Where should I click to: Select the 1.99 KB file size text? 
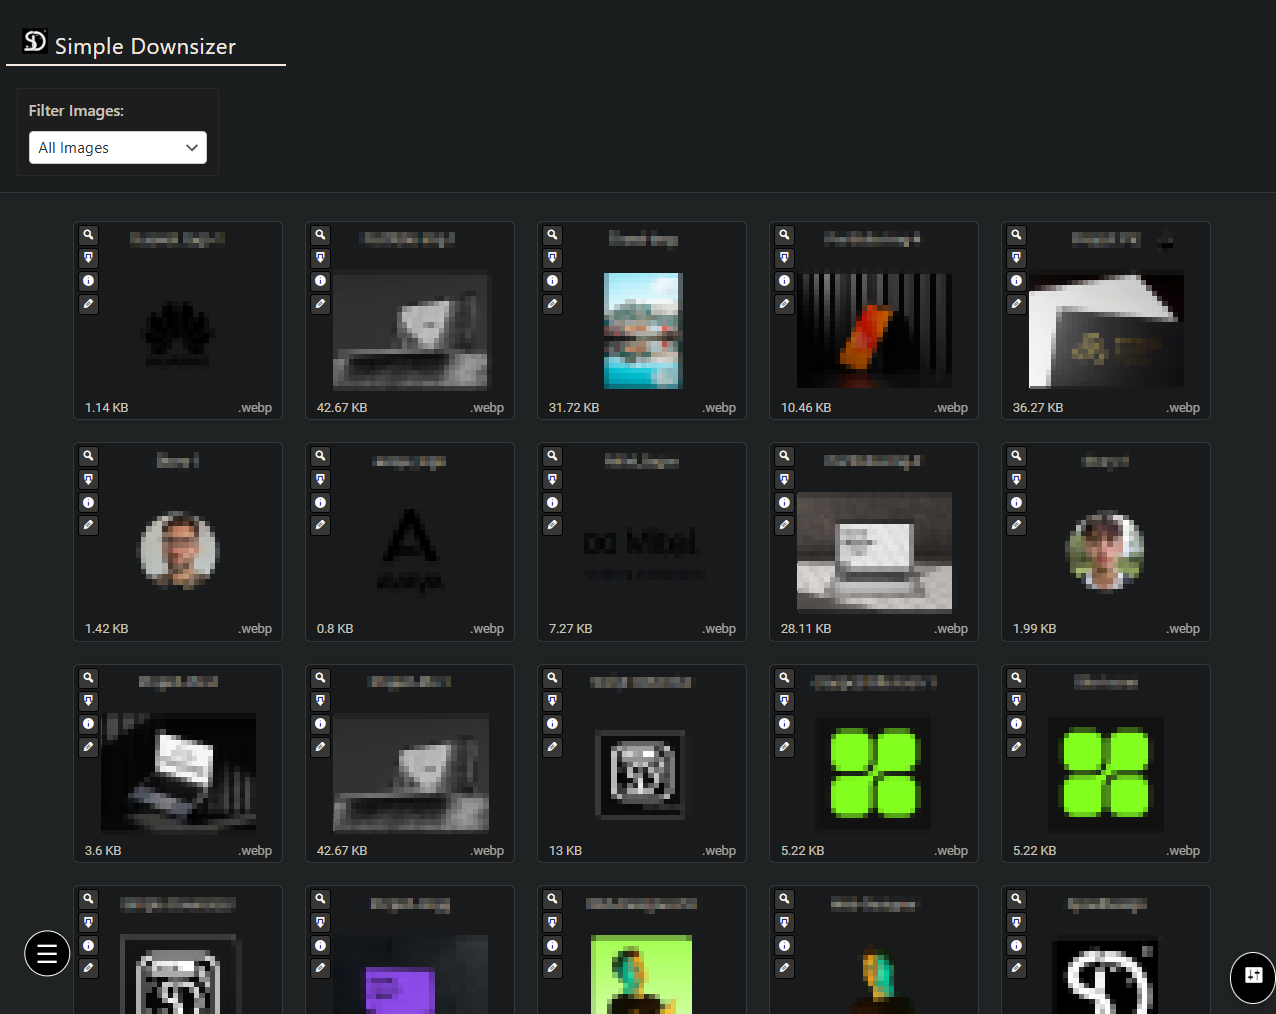(1034, 629)
